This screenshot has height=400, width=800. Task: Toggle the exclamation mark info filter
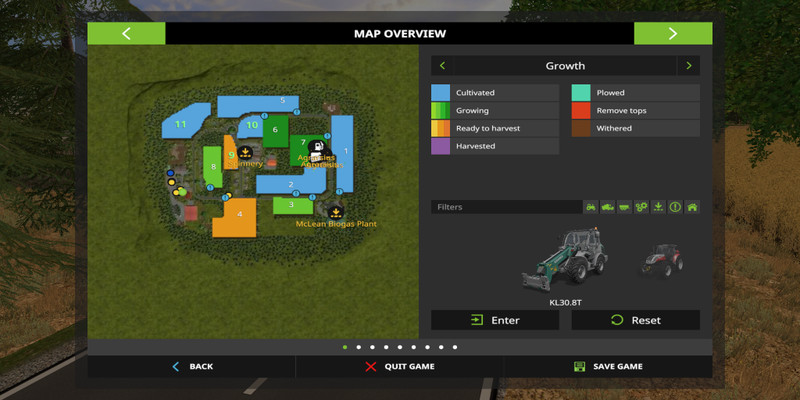(x=675, y=207)
